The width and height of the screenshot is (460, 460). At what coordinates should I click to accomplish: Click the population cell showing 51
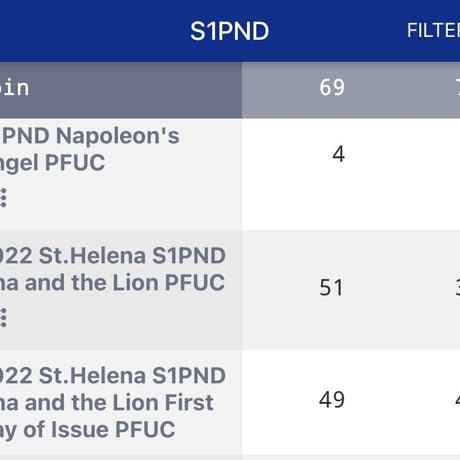click(x=331, y=287)
